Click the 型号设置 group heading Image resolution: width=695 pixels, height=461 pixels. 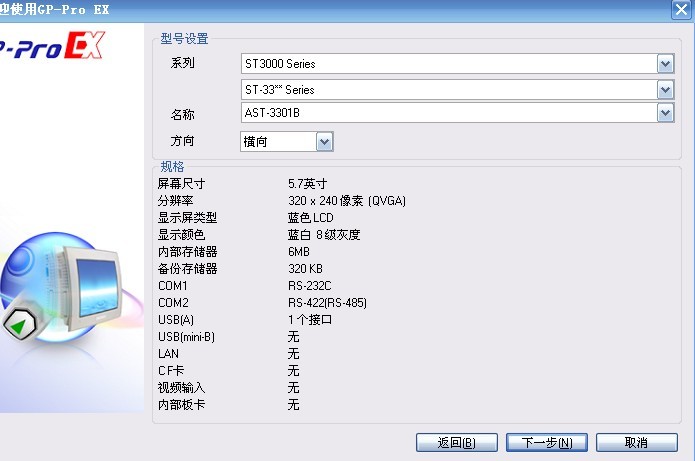[x=184, y=39]
